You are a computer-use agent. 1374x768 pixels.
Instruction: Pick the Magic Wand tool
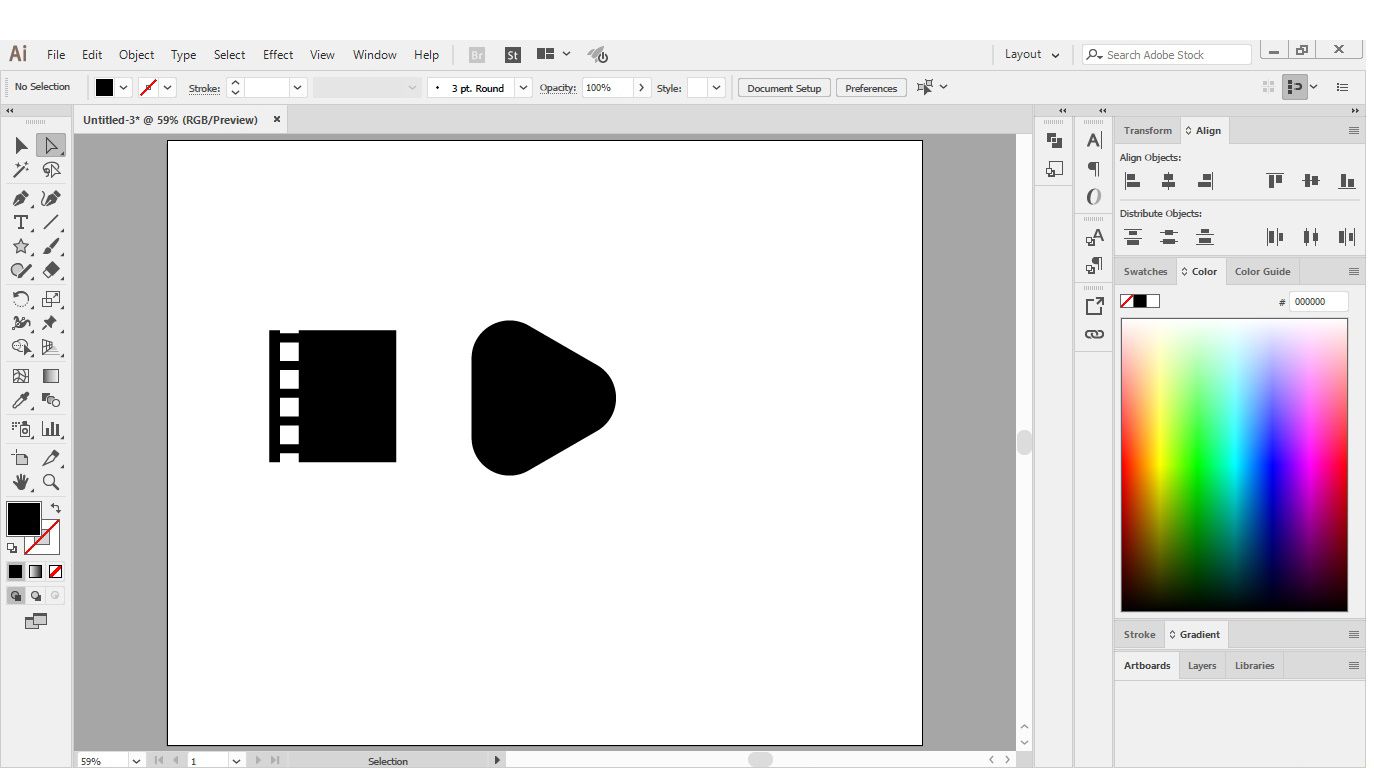pyautogui.click(x=21, y=170)
